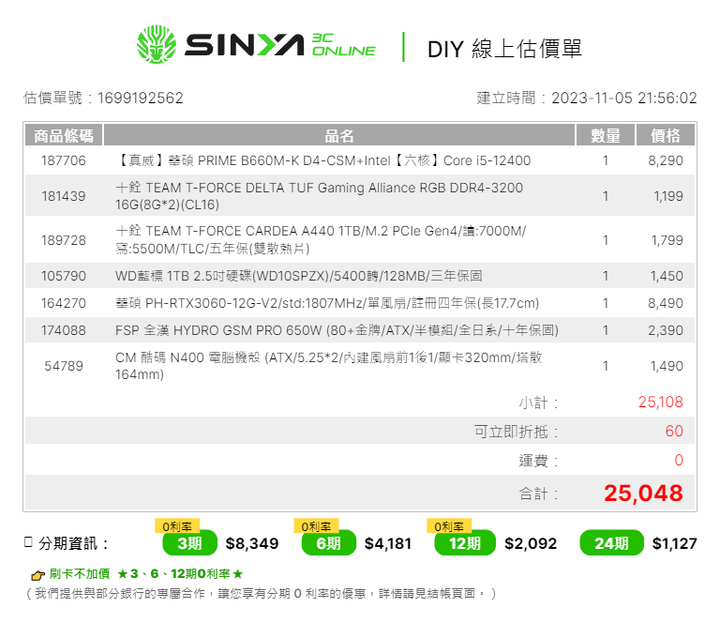
Task: Click the 運費 label
Action: pyautogui.click(x=538, y=460)
